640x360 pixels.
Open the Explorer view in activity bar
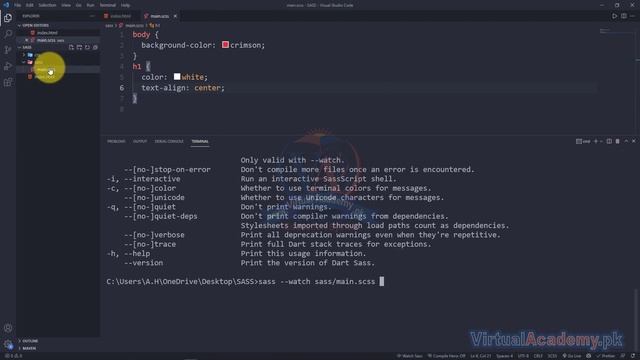[8, 18]
